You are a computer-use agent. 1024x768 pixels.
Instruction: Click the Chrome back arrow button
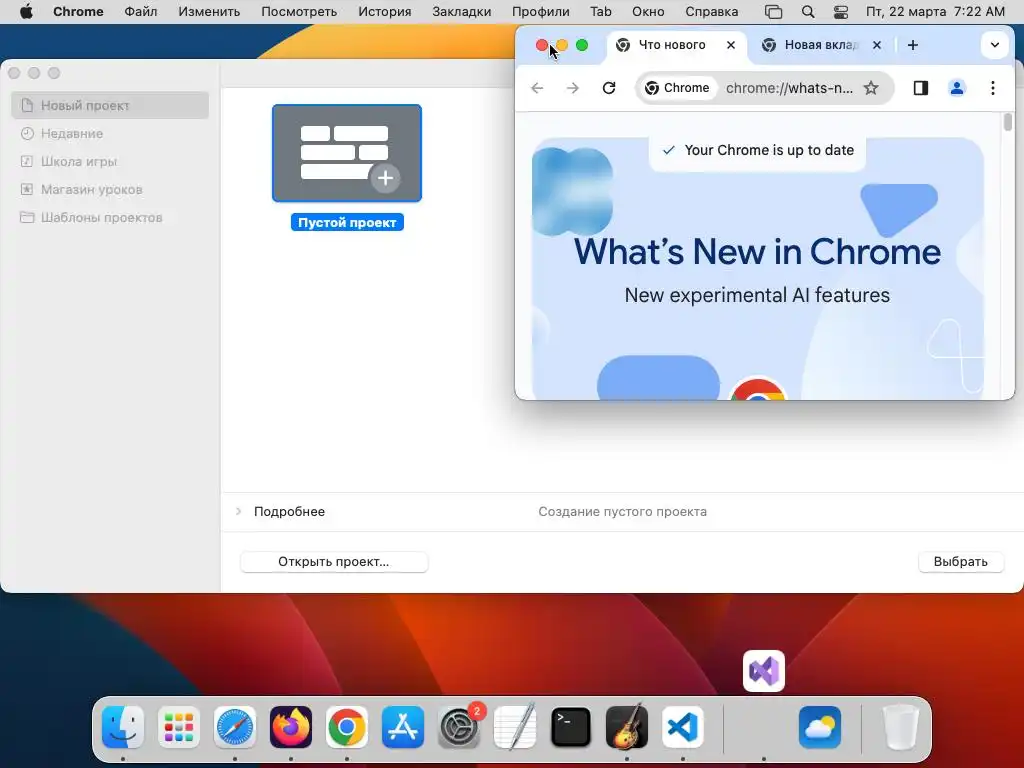coord(537,88)
